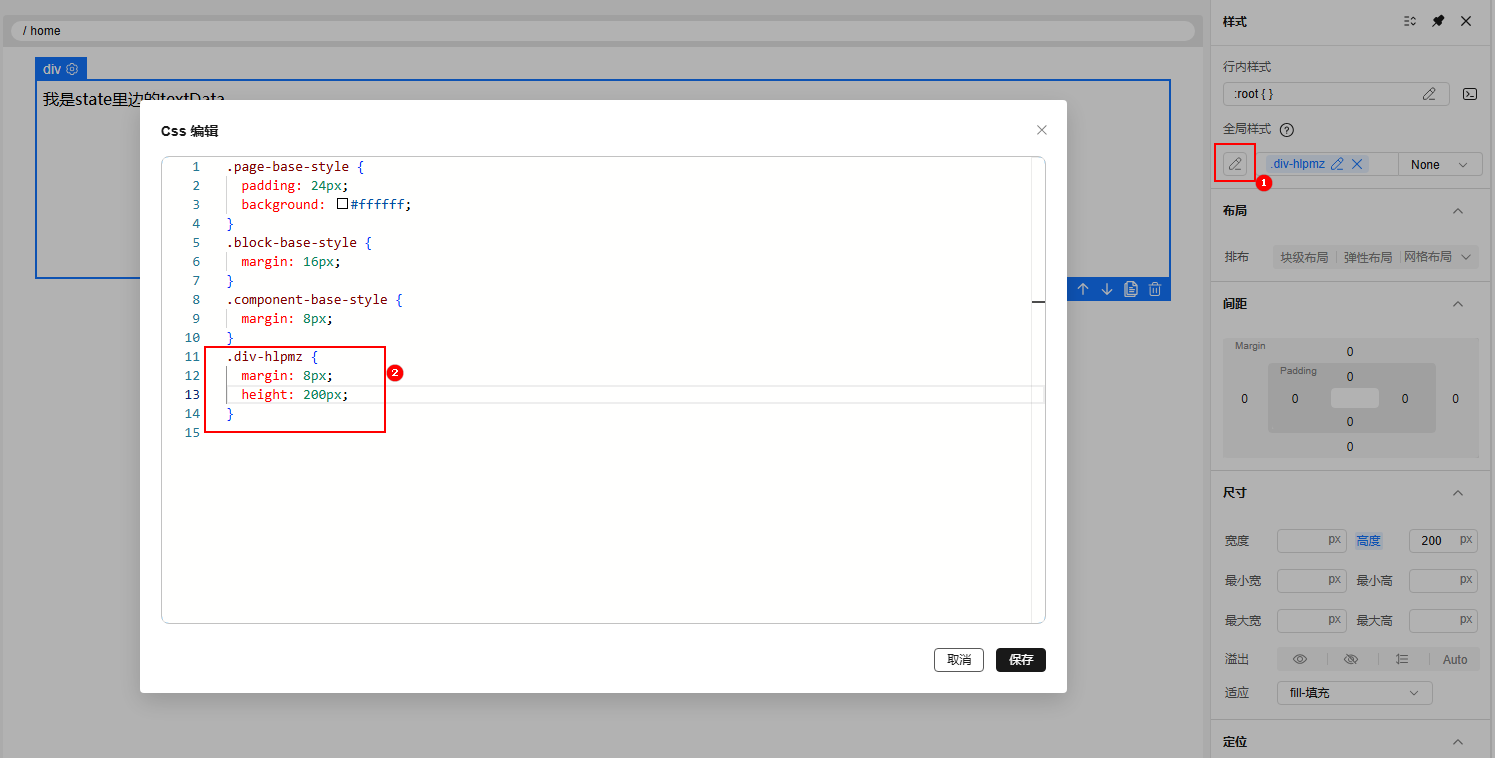The width and height of the screenshot is (1495, 758).
Task: Select the Auto overflow option
Action: (1454, 659)
